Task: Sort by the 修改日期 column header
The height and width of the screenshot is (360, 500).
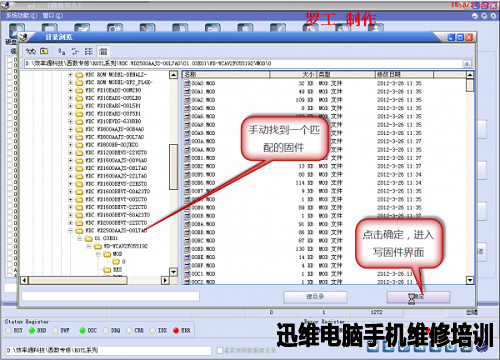Action: coord(404,74)
